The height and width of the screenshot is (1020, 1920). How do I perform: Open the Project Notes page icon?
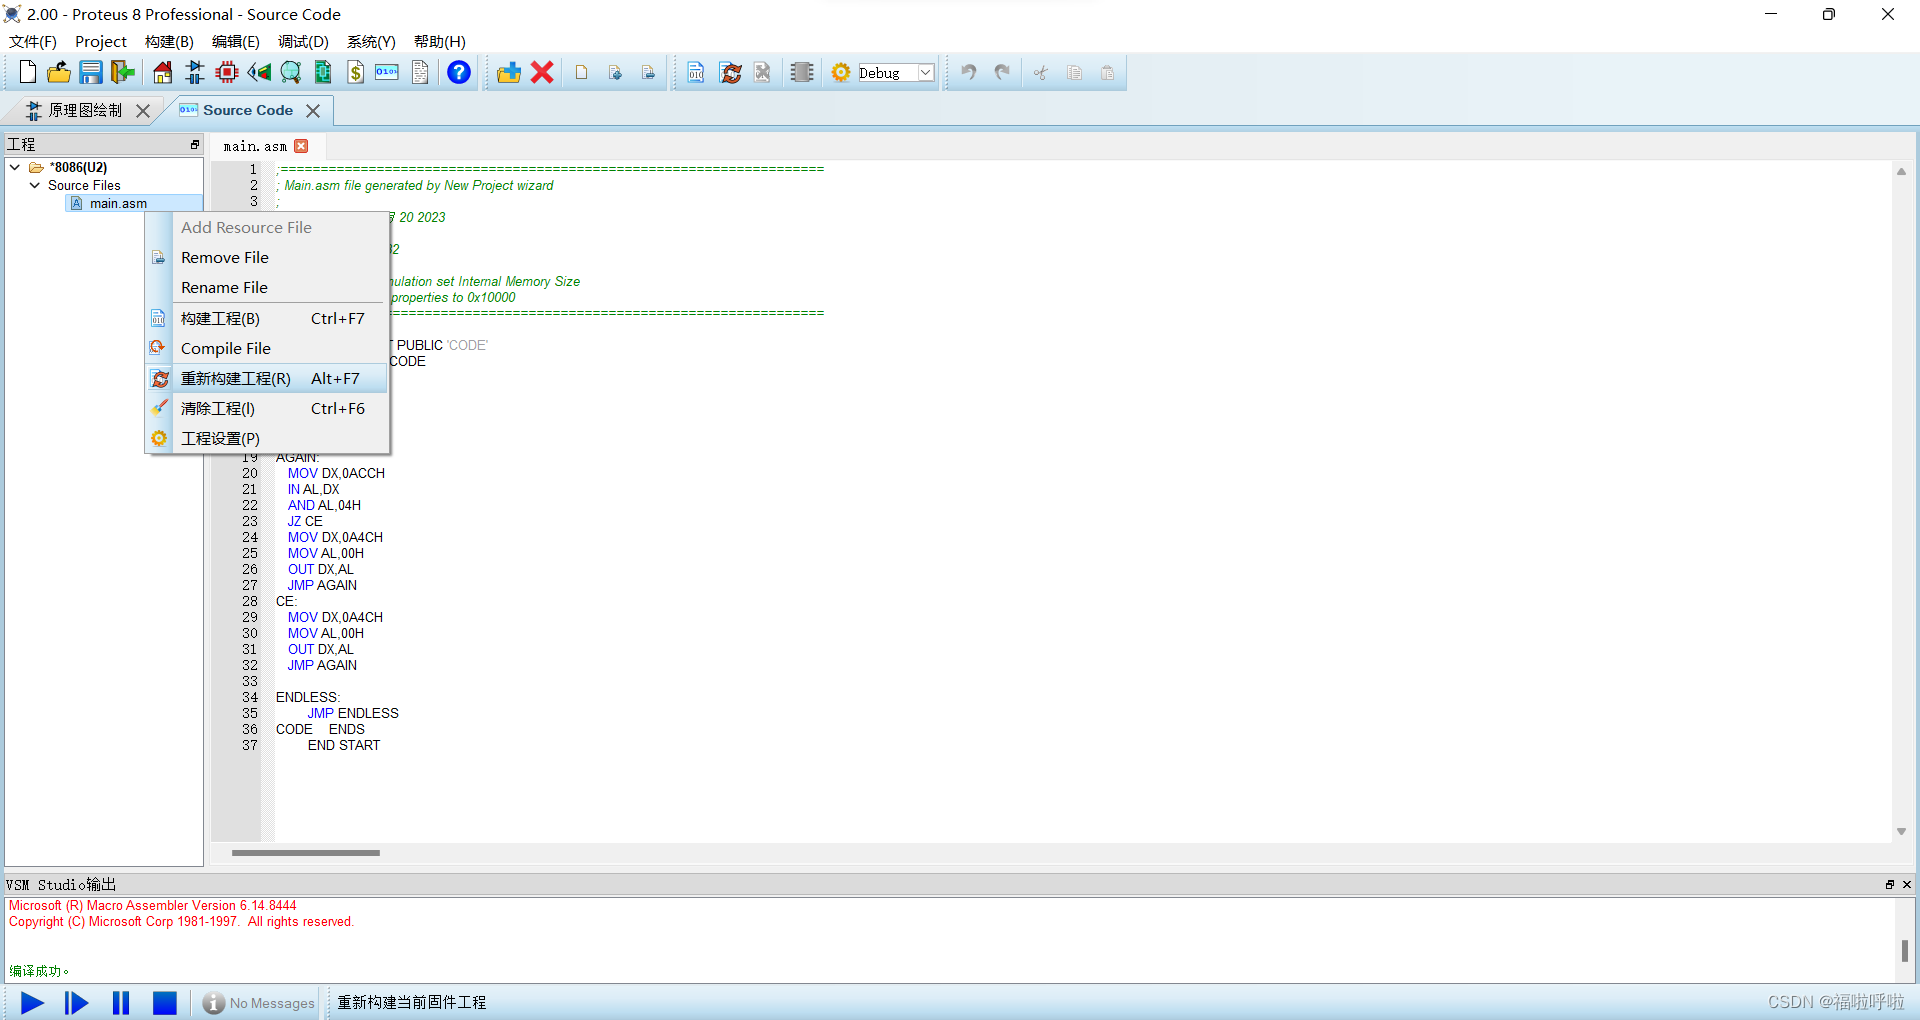[x=420, y=72]
